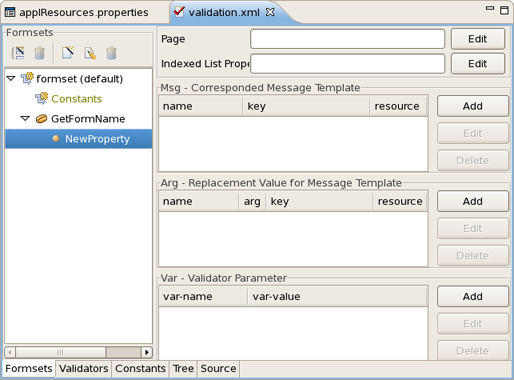The height and width of the screenshot is (380, 514).
Task: Click the first delete trash icon in toolbar
Action: coord(40,53)
